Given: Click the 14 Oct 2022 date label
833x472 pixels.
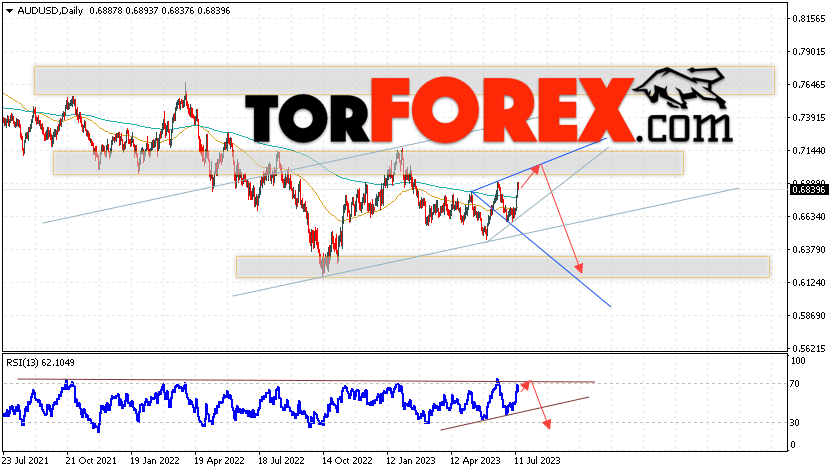Looking at the screenshot, I should tap(347, 460).
